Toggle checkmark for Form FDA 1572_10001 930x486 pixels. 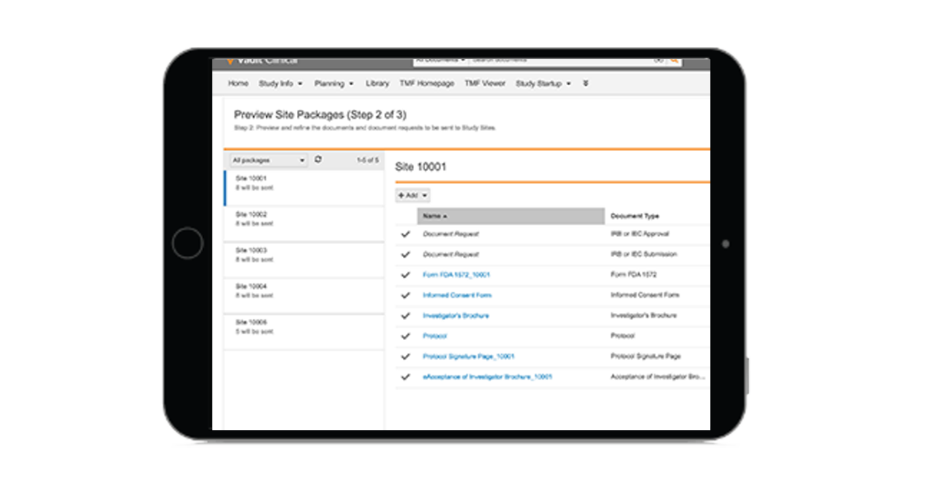coord(405,275)
